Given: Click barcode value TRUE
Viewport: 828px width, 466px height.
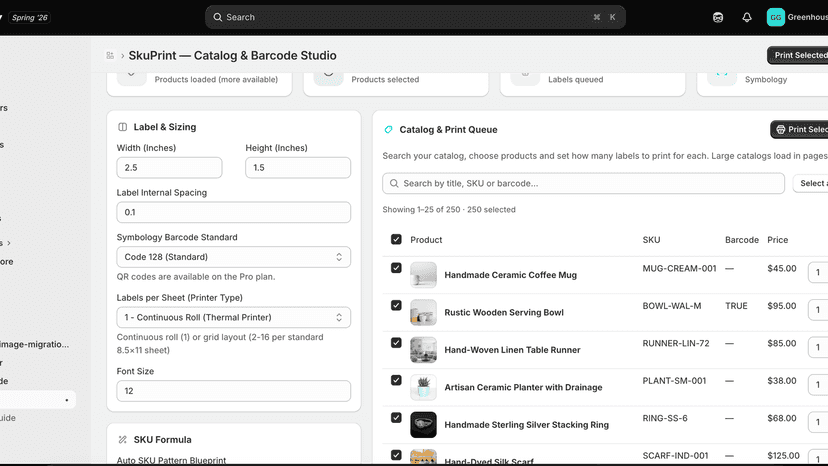Looking at the screenshot, I should pos(736,306).
